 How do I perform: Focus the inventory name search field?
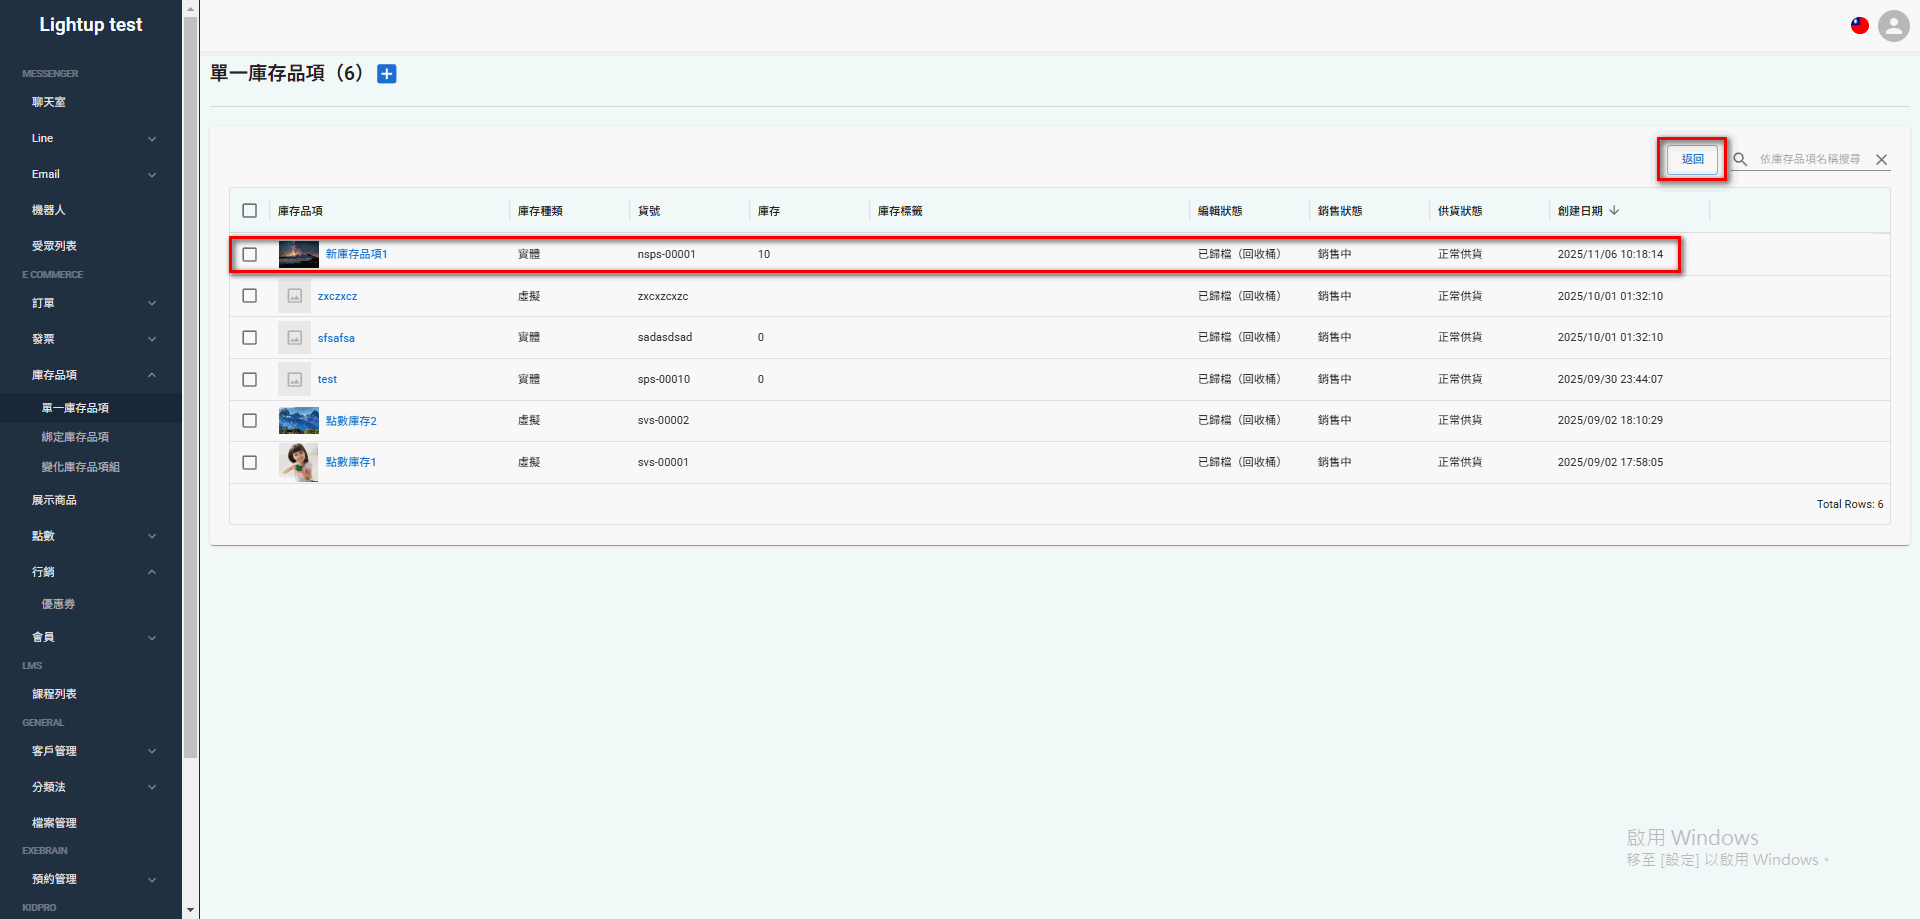[x=1810, y=160]
